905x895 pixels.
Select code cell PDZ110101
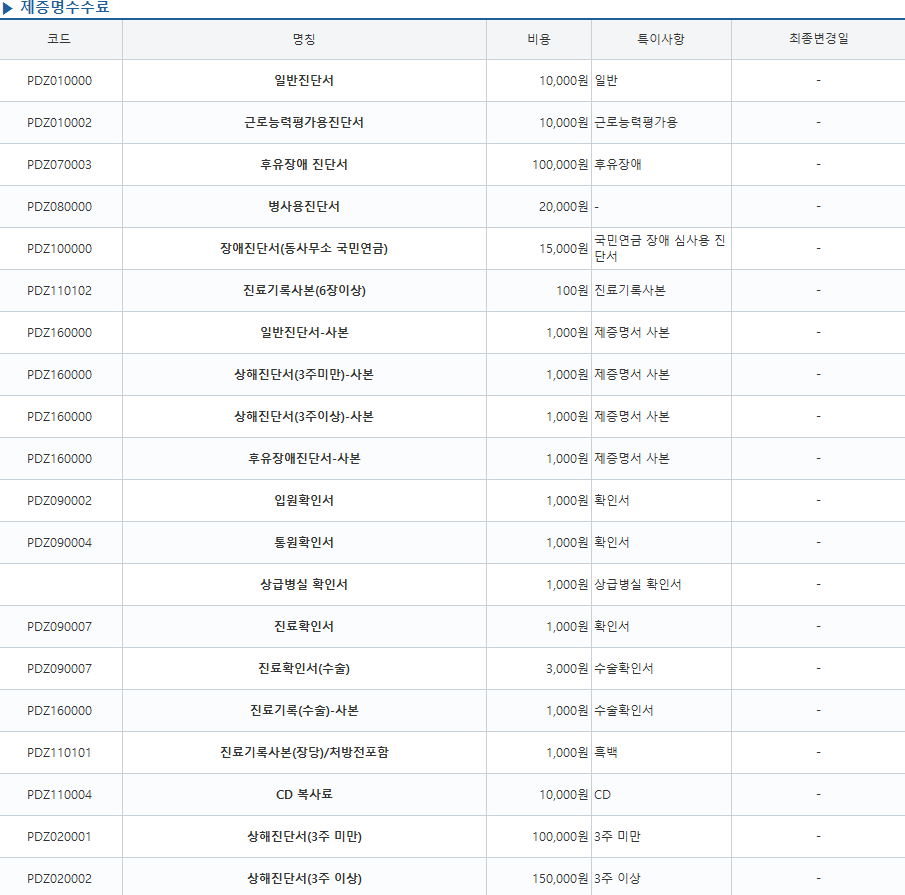59,753
